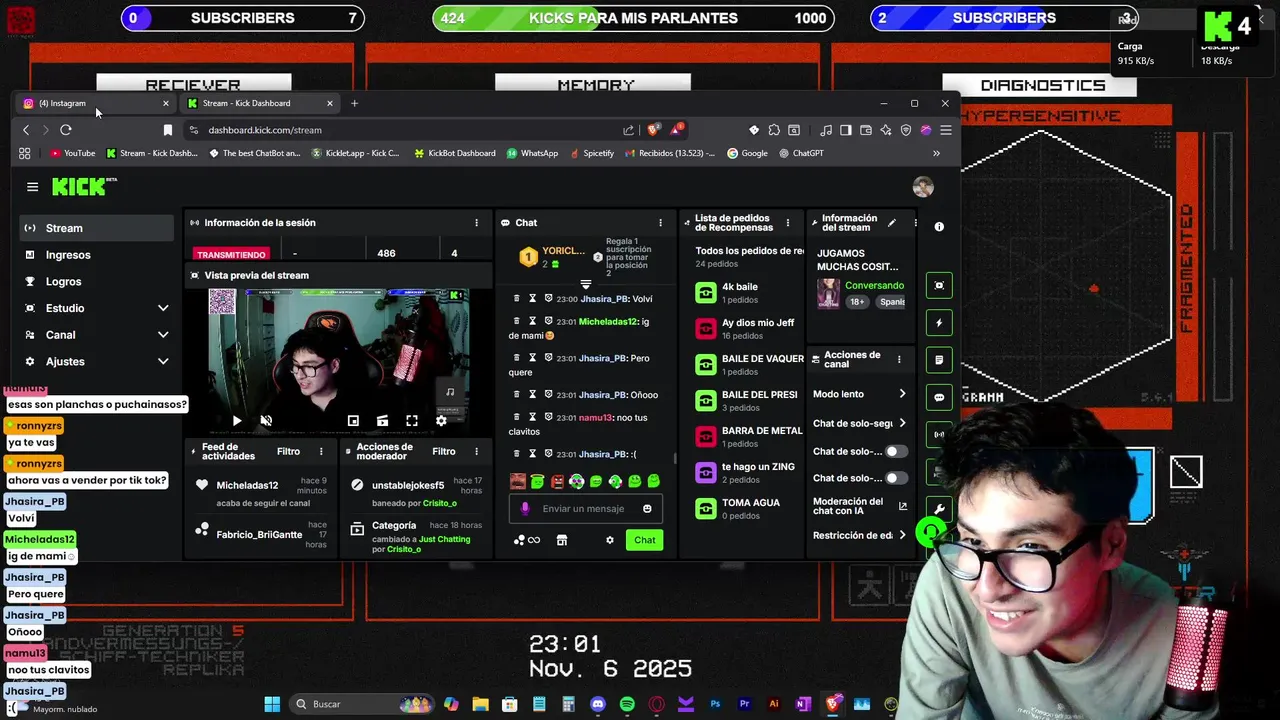
Task: Open Spotify from the taskbar
Action: pos(627,704)
